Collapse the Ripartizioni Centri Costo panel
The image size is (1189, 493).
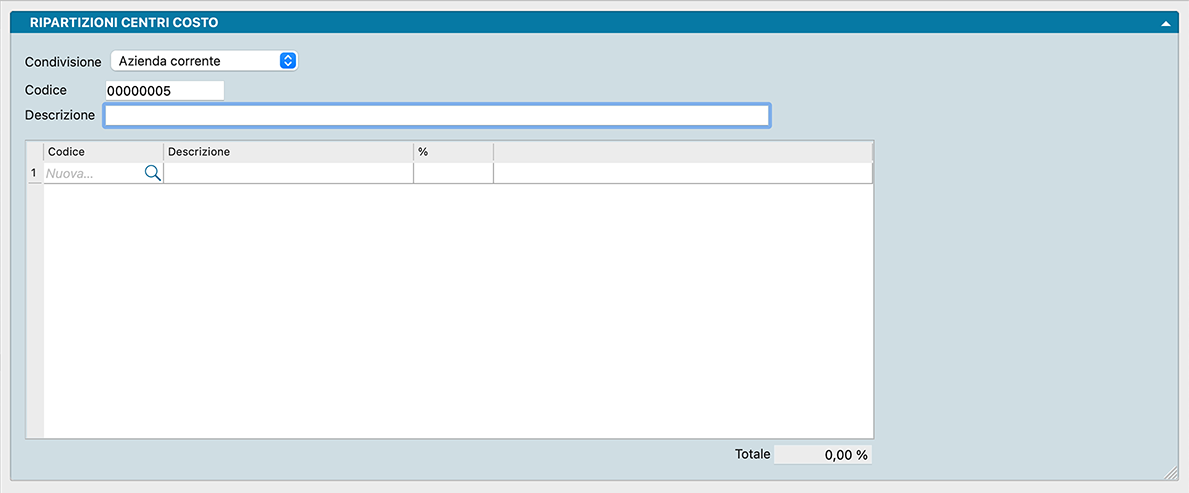(1165, 22)
